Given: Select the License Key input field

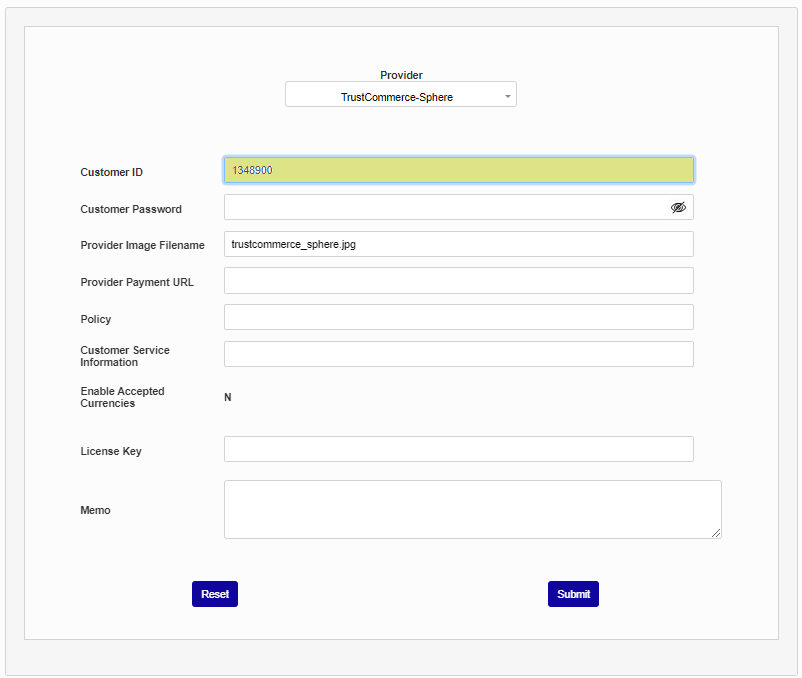Looking at the screenshot, I should point(458,450).
